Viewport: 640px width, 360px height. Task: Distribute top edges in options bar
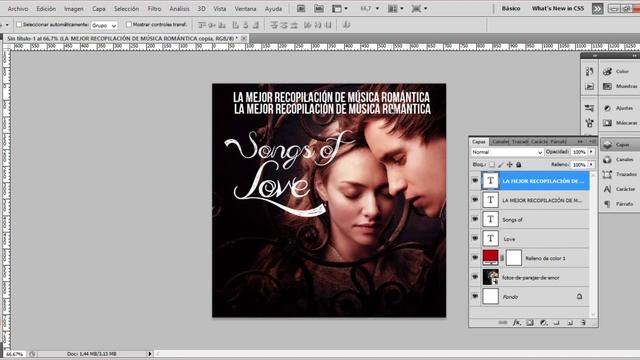pyautogui.click(x=274, y=25)
